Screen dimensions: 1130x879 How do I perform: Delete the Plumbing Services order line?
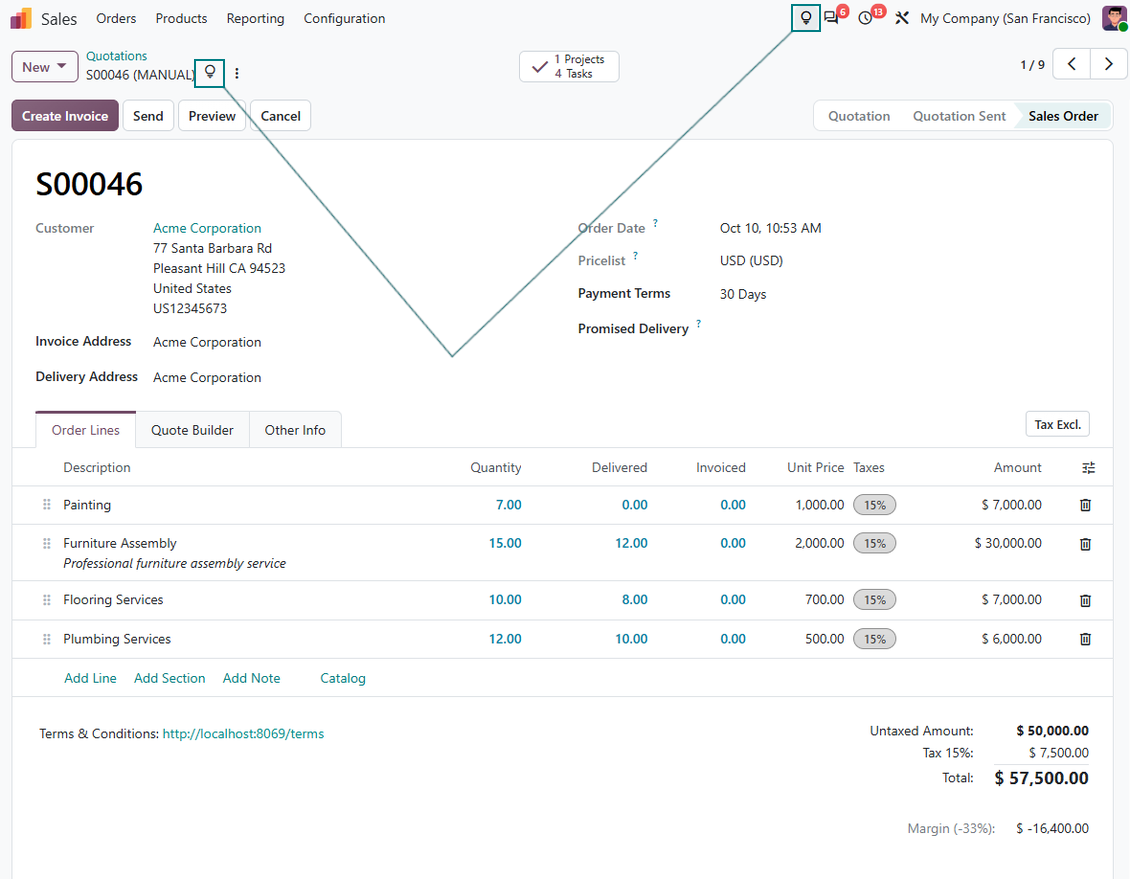[x=1085, y=639]
